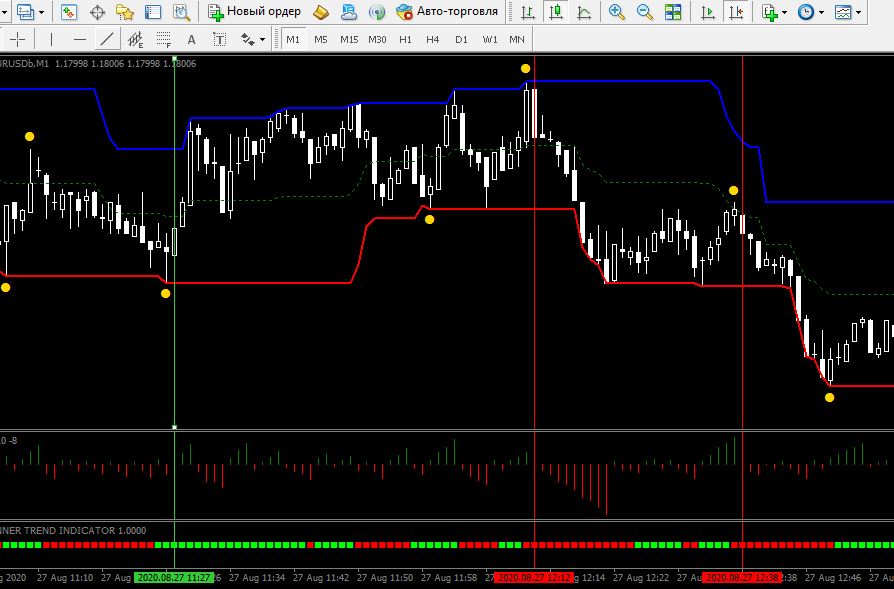Open the periodicity clock dropdown

(x=821, y=12)
